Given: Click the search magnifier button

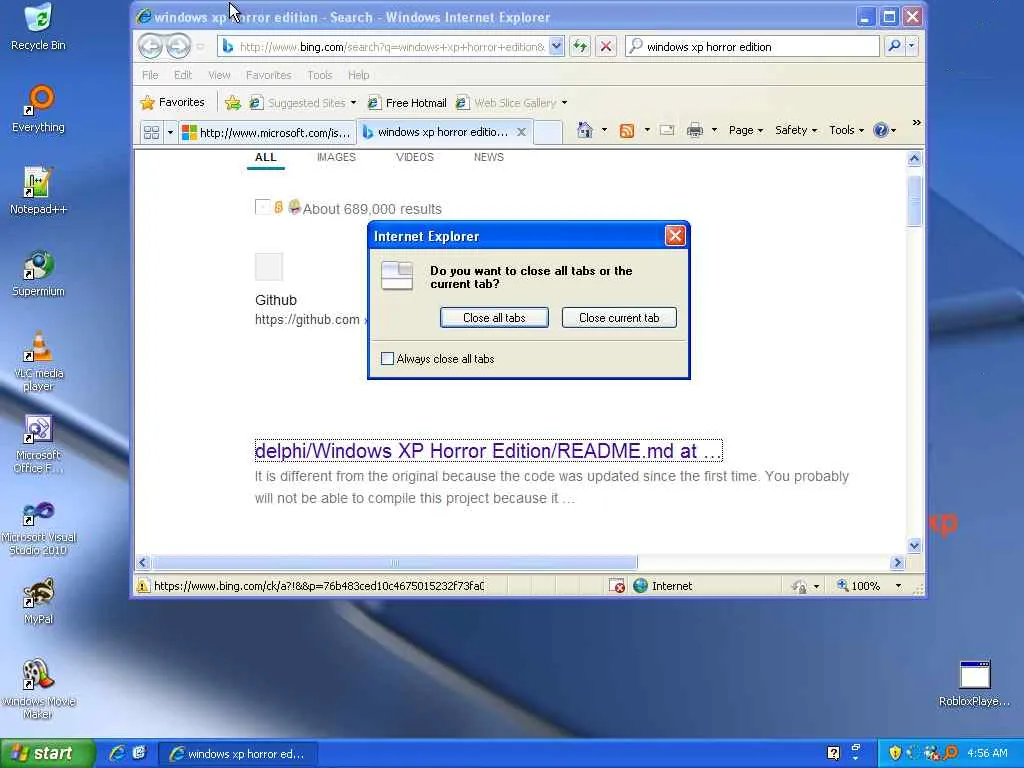Looking at the screenshot, I should click(x=894, y=46).
